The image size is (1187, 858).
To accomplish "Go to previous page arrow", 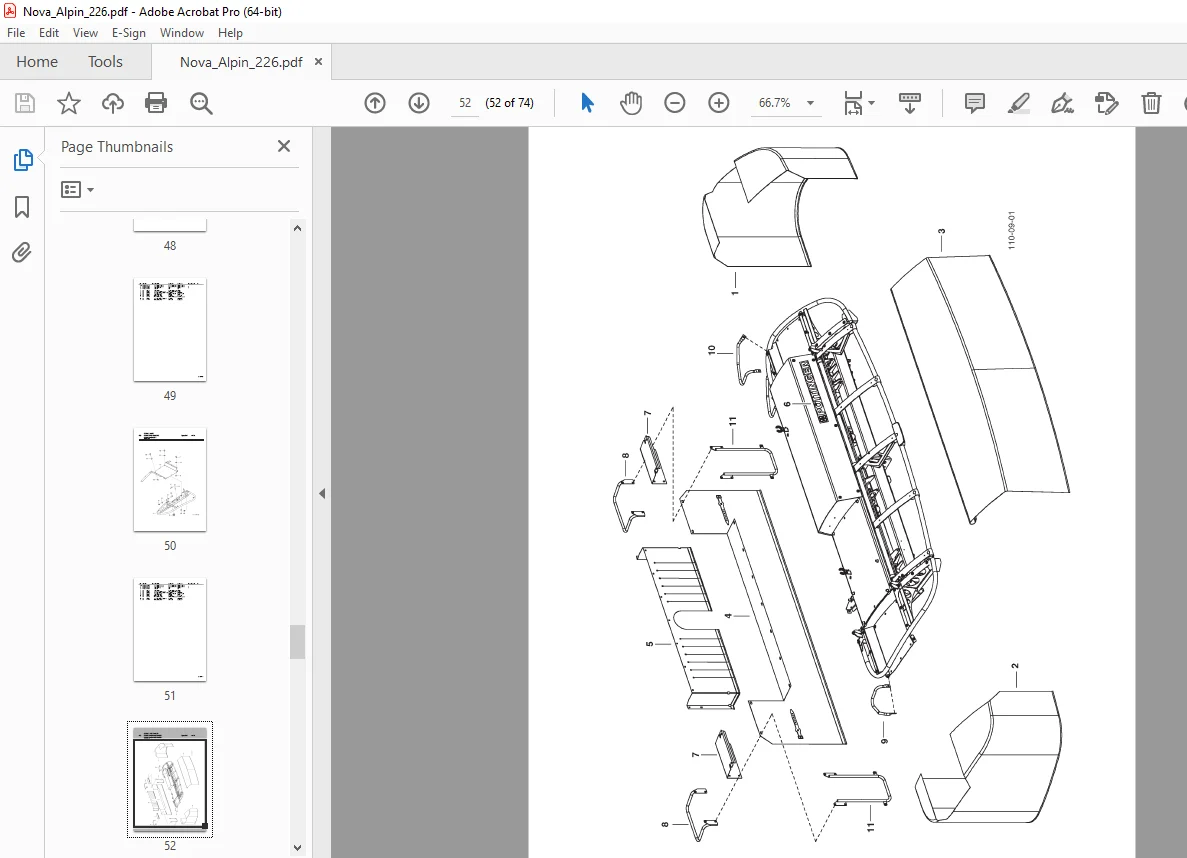I will coord(375,103).
